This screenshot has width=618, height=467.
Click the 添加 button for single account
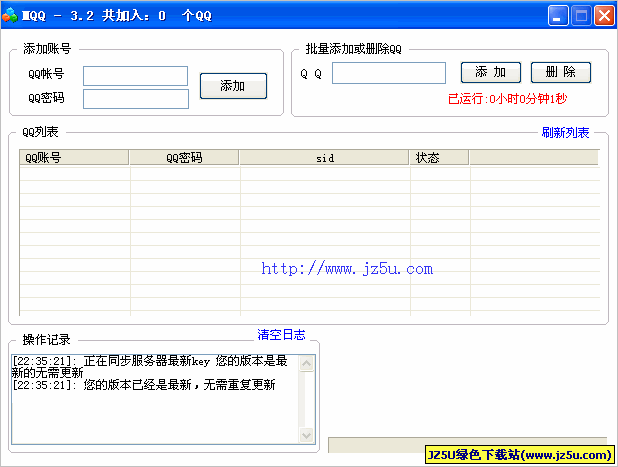point(233,86)
